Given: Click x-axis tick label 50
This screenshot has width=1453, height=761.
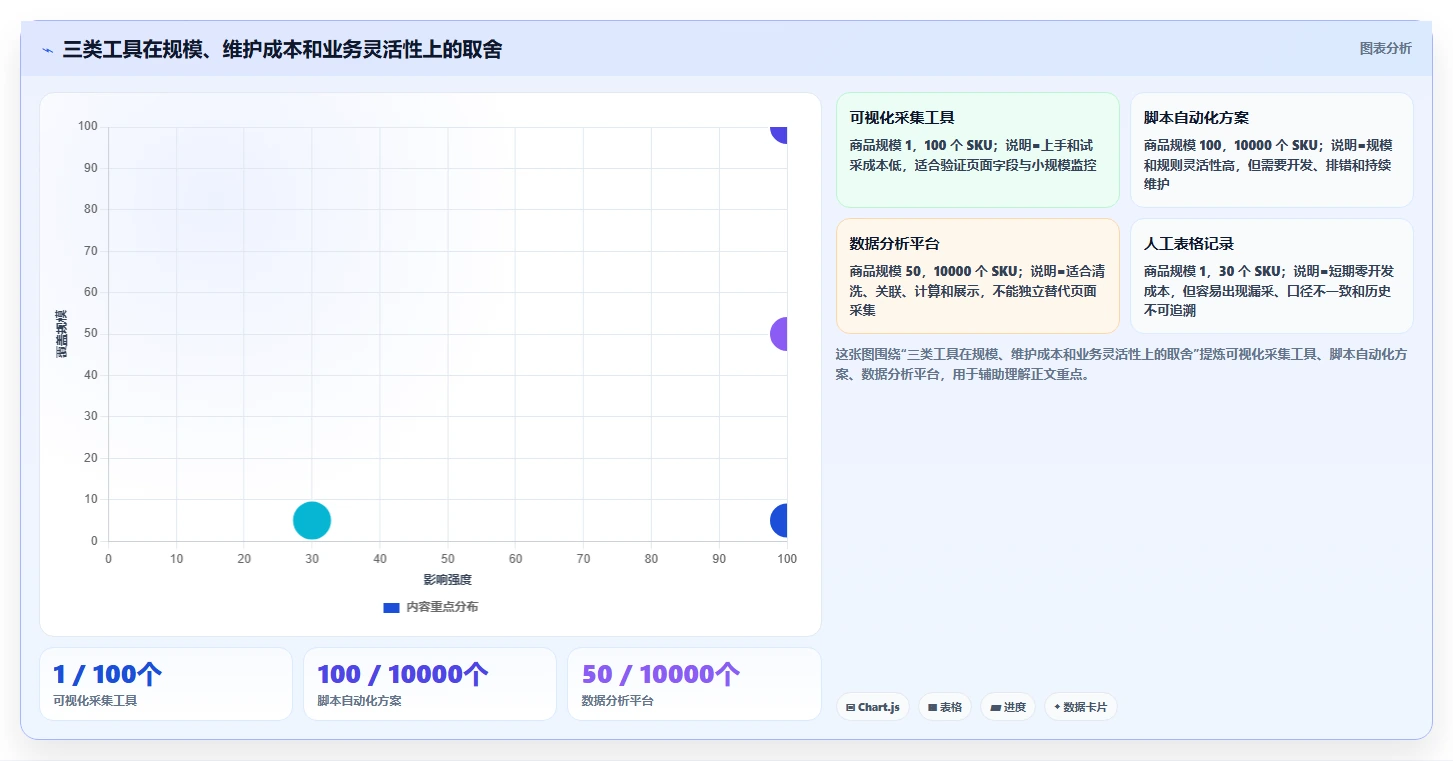Looking at the screenshot, I should [x=448, y=559].
